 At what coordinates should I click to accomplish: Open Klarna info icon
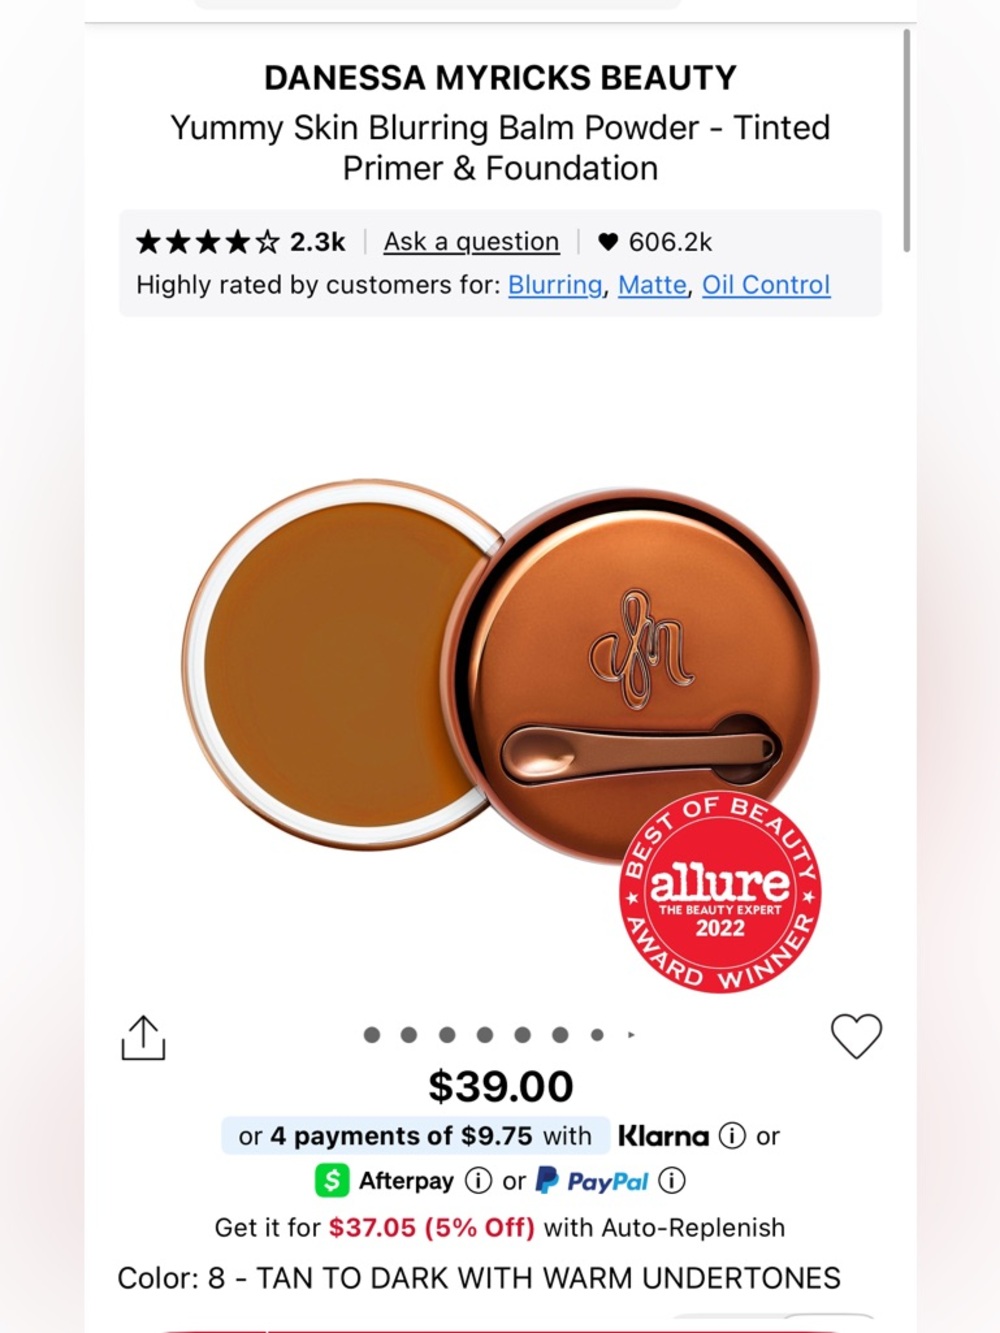point(733,1136)
